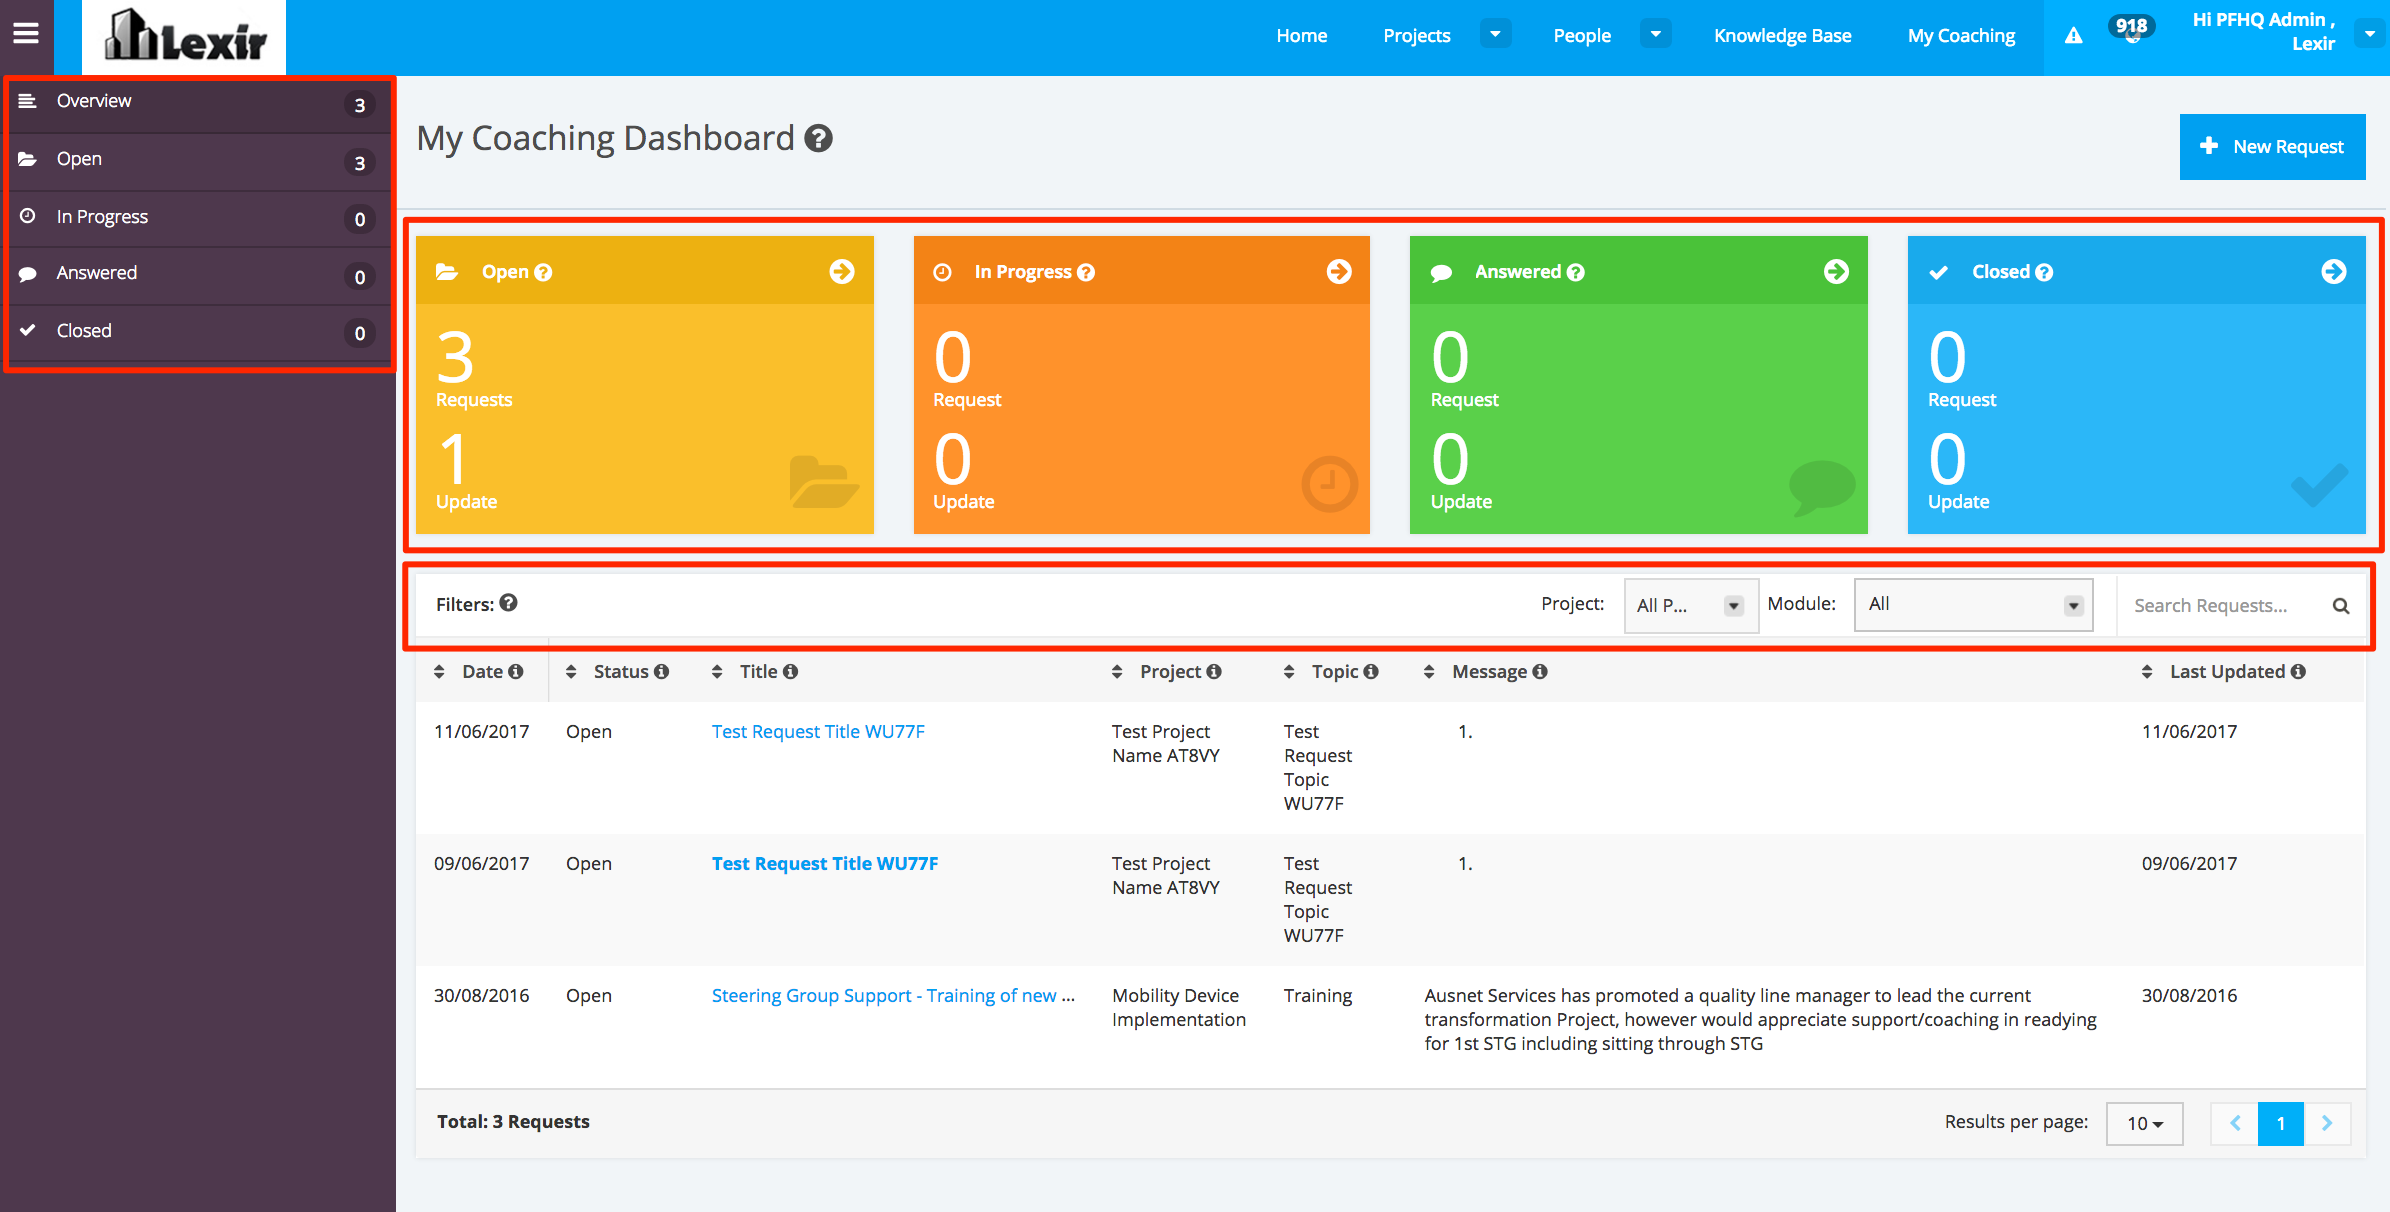Change results per page dropdown
The image size is (2390, 1212).
(x=2144, y=1123)
